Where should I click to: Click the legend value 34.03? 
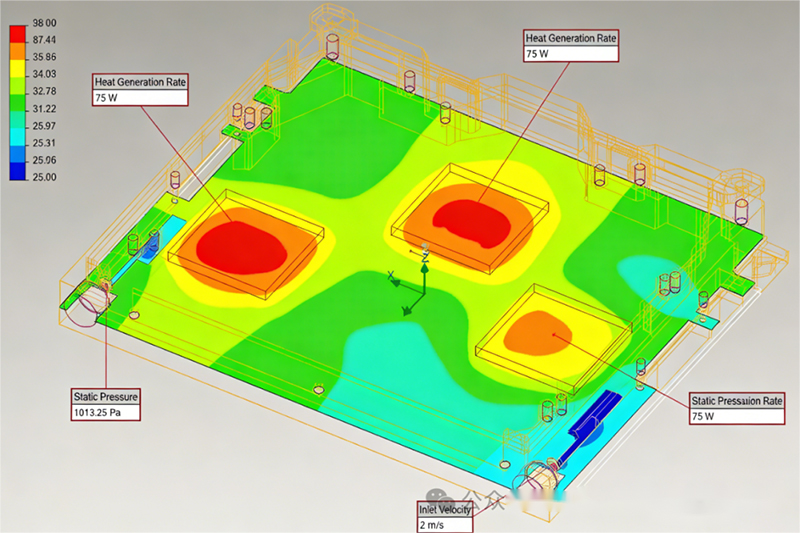[44, 74]
